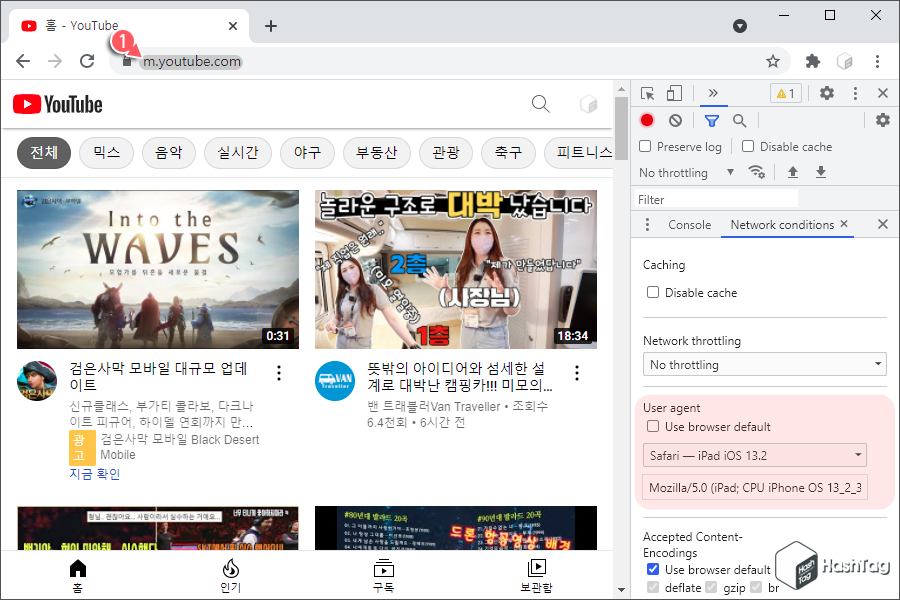Click the YouTube search icon
The image size is (900, 600).
point(540,104)
